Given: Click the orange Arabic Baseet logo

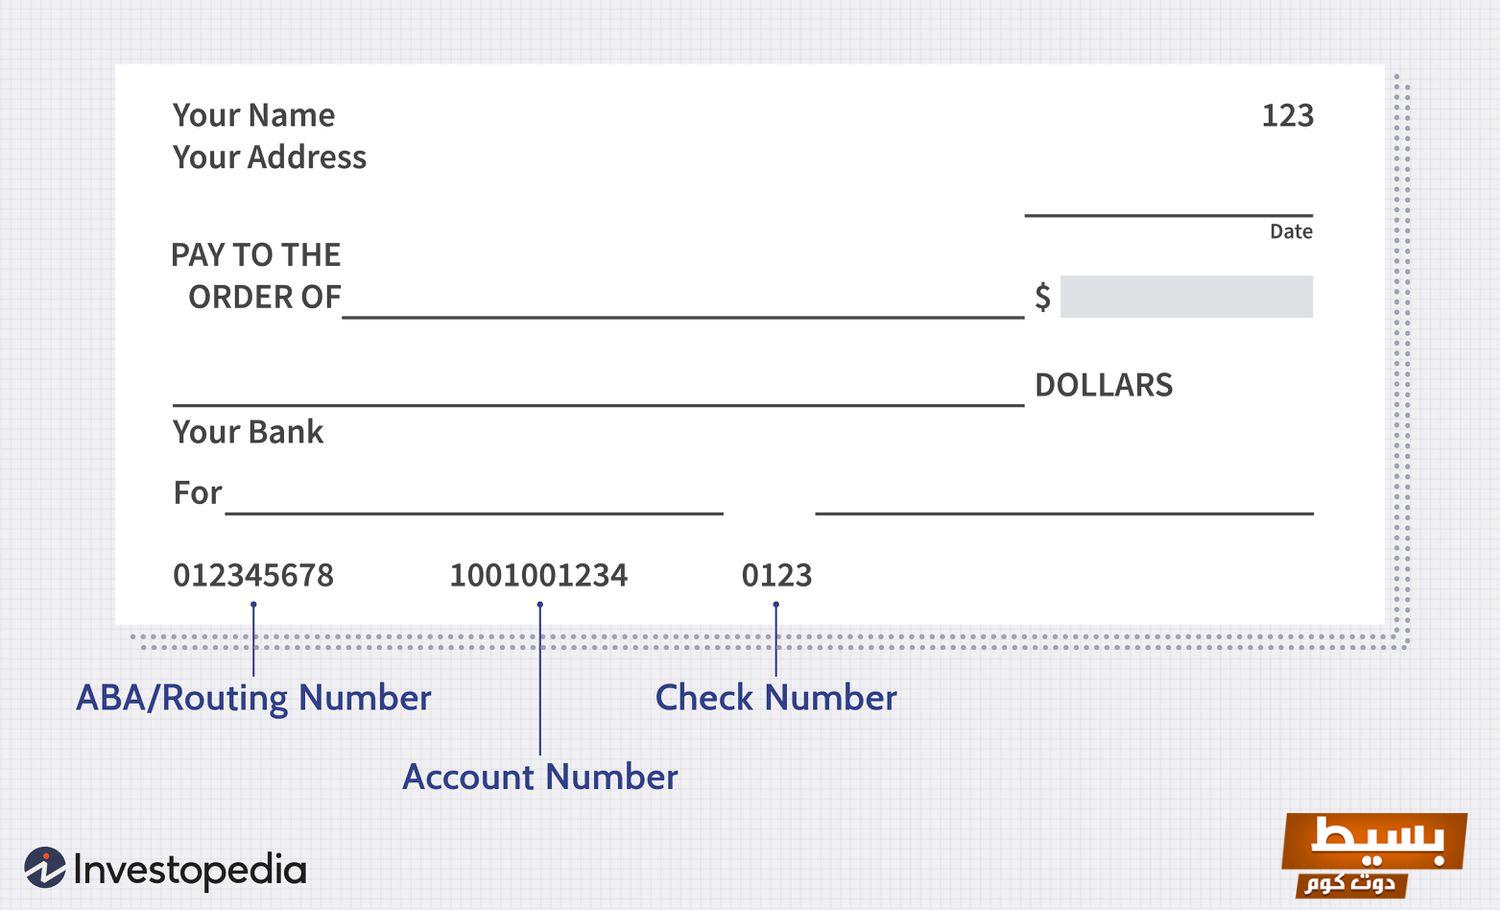Looking at the screenshot, I should tap(1374, 853).
